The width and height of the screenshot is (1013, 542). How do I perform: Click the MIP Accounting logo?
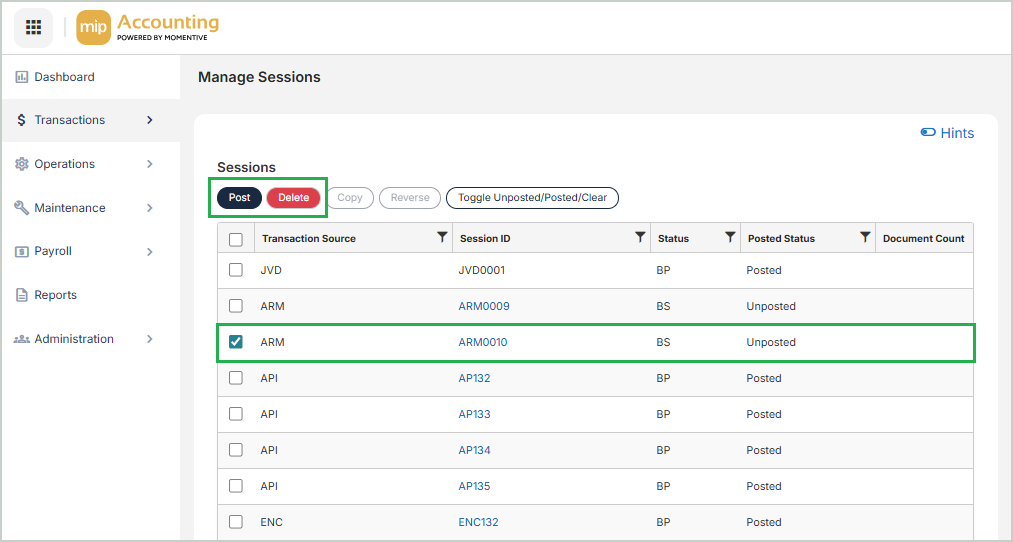(x=148, y=27)
